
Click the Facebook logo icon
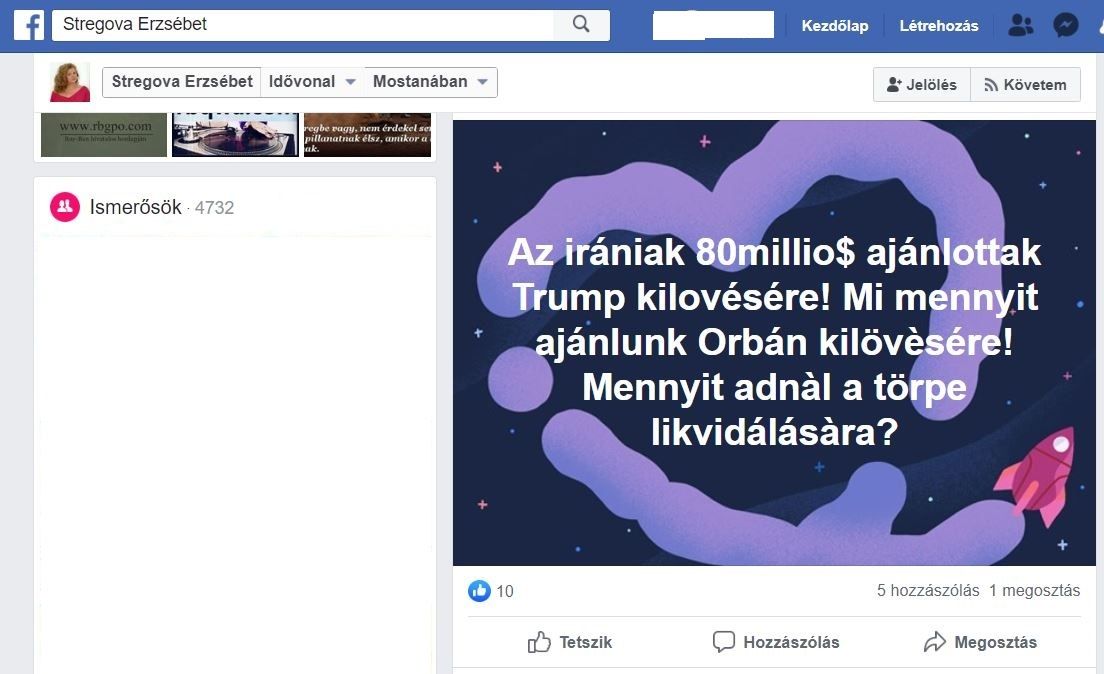[x=29, y=25]
